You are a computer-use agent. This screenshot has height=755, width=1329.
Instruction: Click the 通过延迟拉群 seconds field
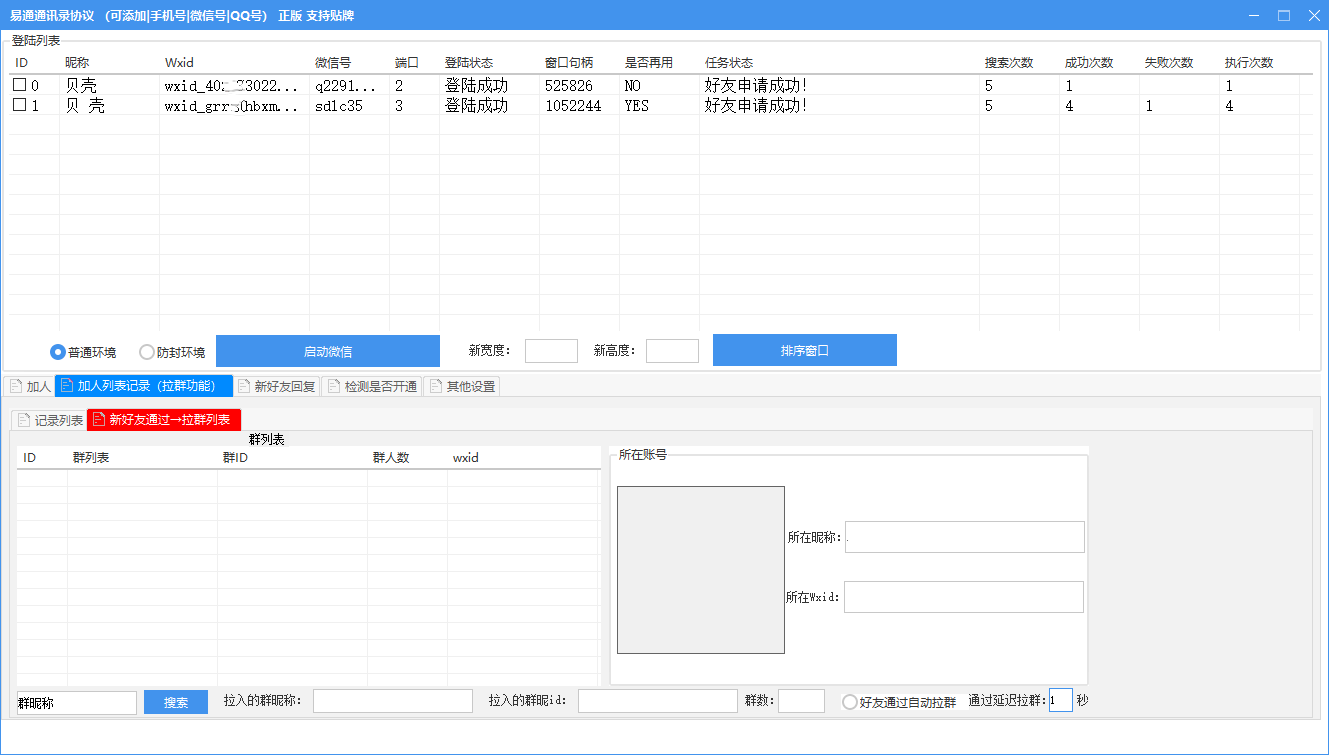[x=1061, y=700]
